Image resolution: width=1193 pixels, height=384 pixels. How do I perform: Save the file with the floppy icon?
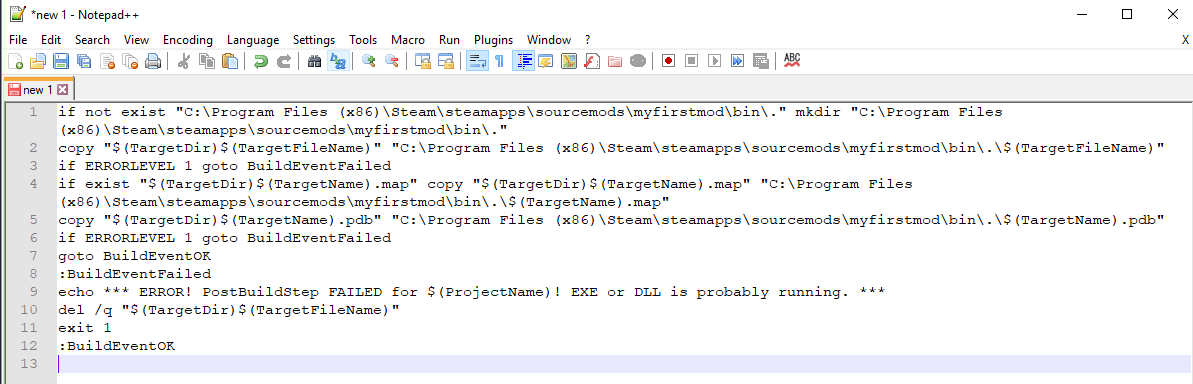coord(61,62)
